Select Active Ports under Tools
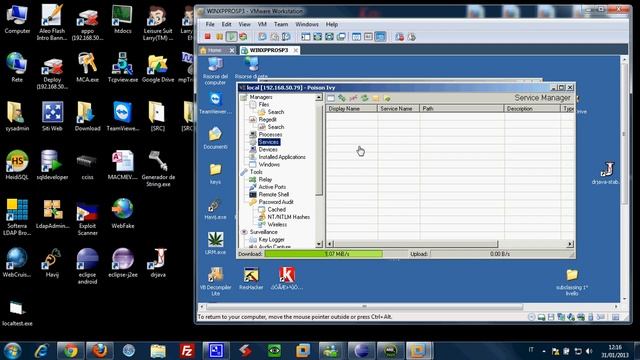 coord(272,187)
